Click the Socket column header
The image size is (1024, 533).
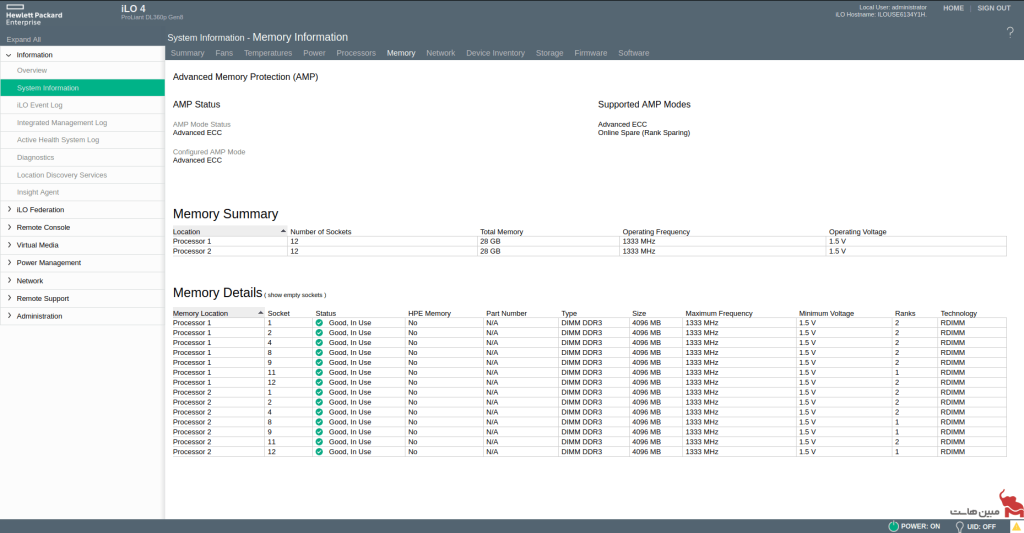point(278,313)
